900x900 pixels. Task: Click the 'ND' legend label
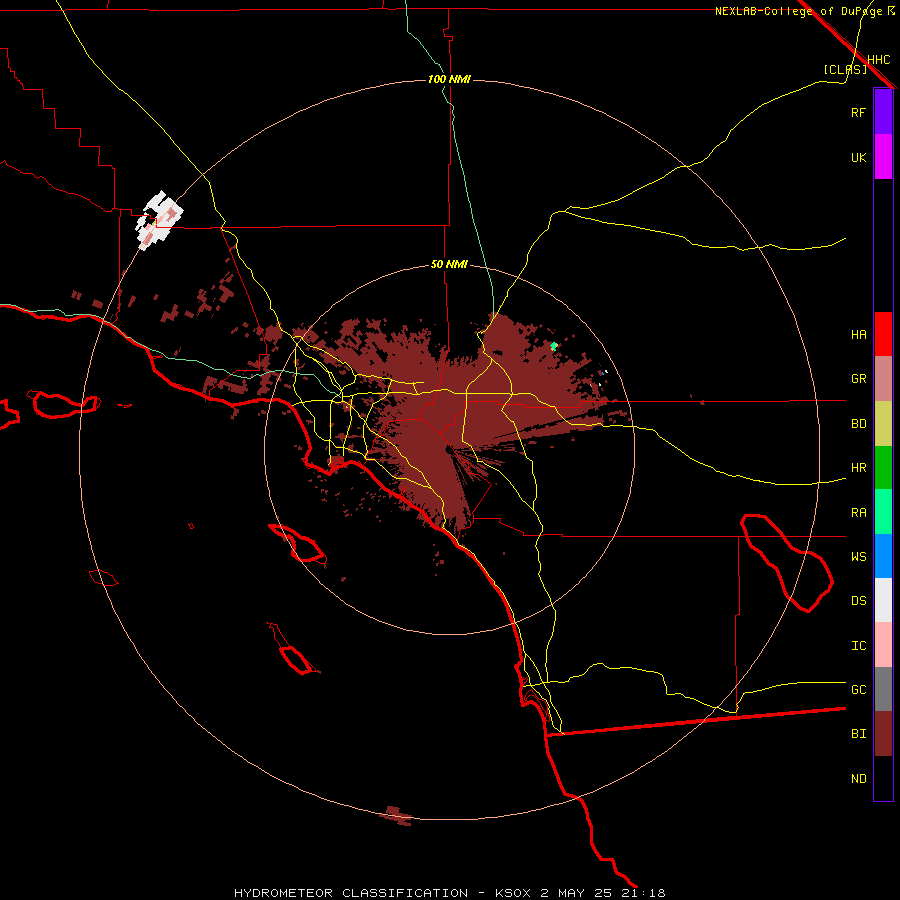point(858,779)
